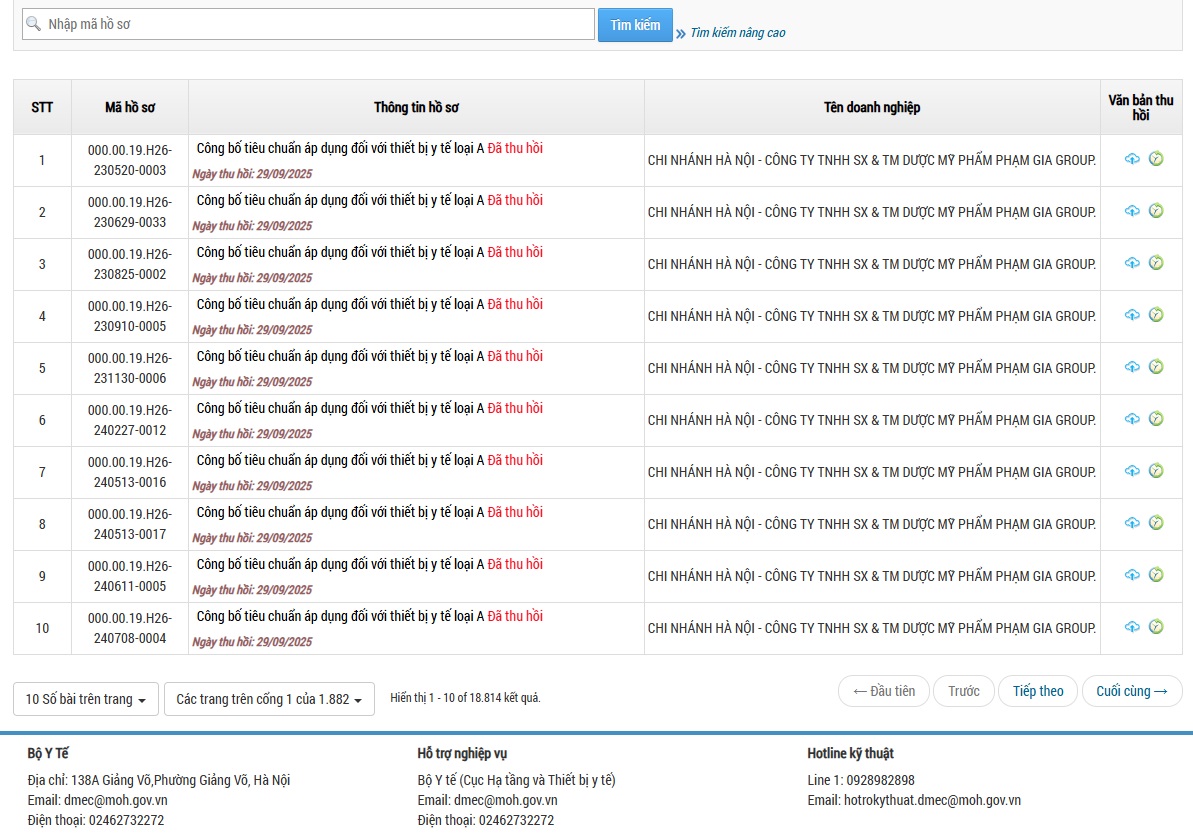Click cloud upload icon in row 1
The height and width of the screenshot is (835, 1193).
click(1132, 159)
